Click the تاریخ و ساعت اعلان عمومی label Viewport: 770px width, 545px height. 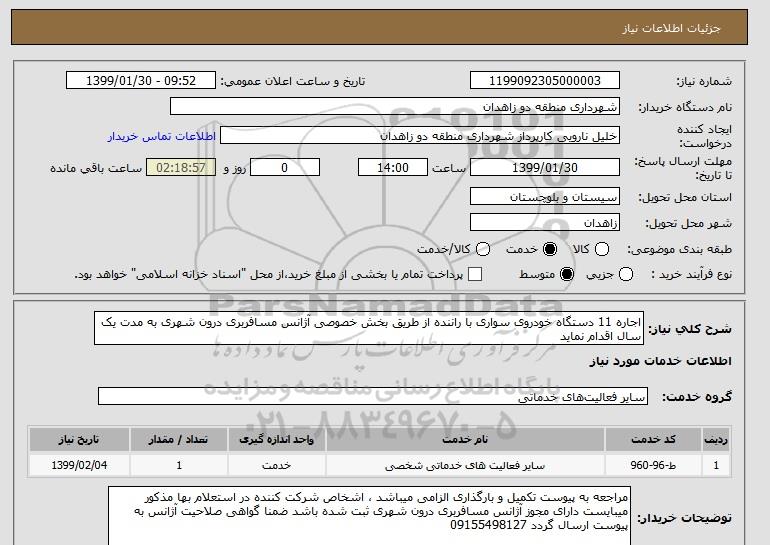(293, 82)
